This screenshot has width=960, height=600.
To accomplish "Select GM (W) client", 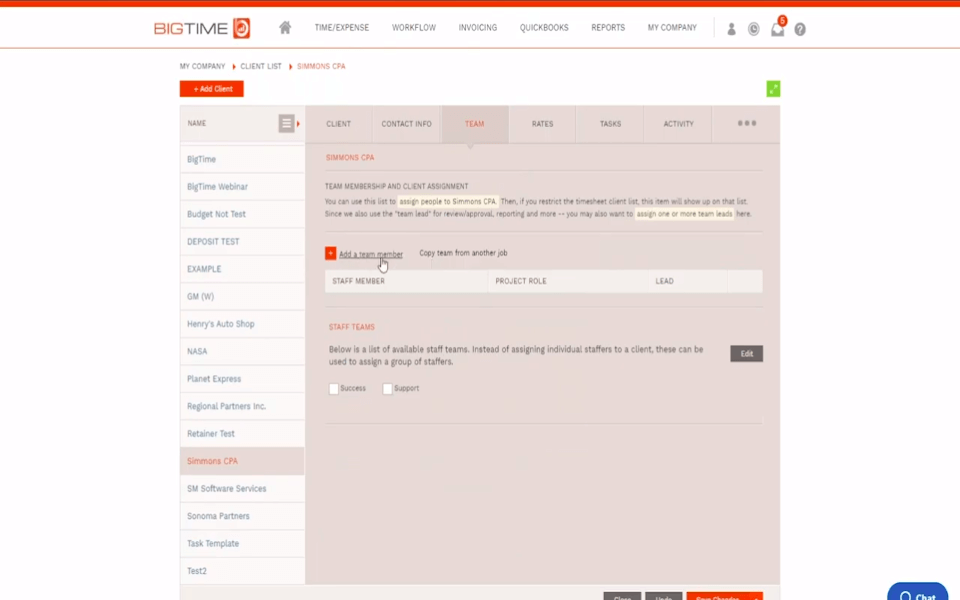I will (242, 296).
